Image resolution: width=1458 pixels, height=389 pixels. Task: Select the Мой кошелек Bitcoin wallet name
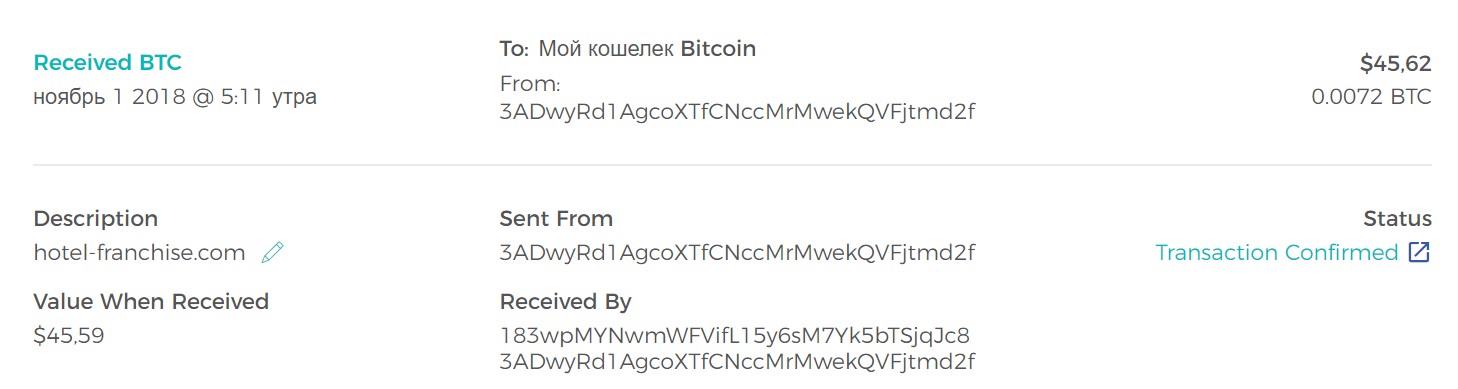(647, 49)
